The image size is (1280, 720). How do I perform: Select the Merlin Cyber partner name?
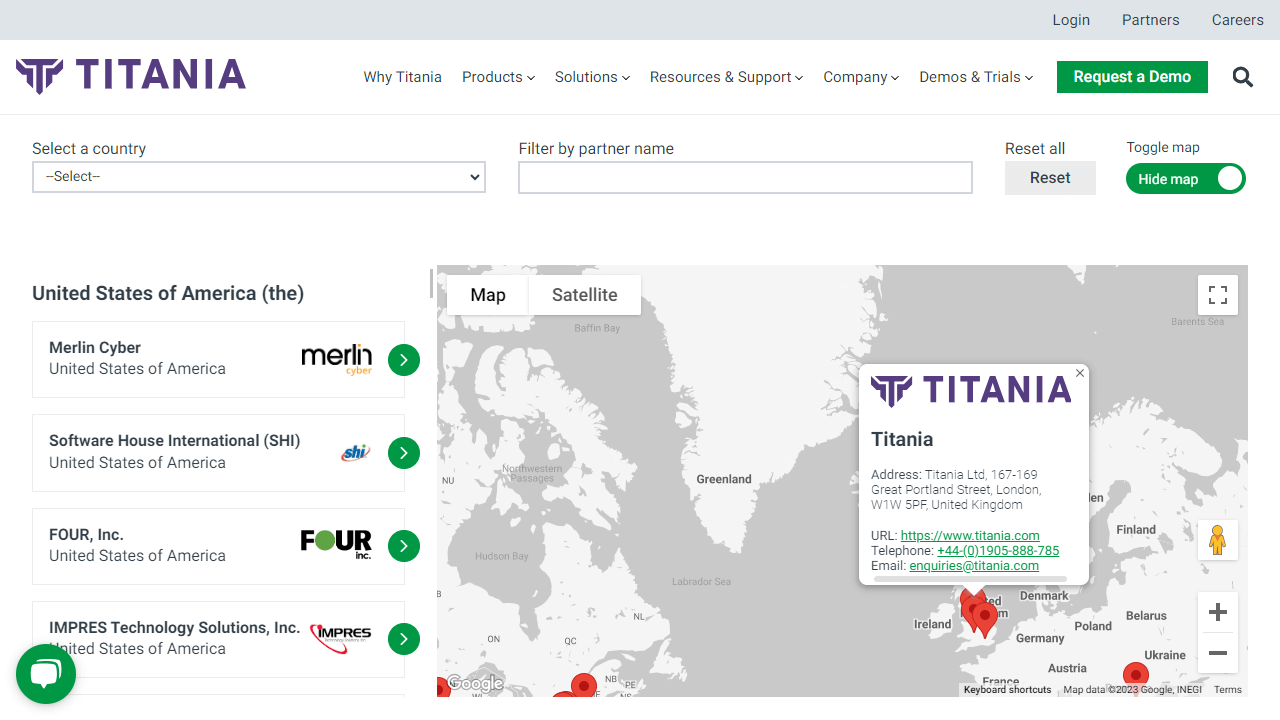coord(95,348)
